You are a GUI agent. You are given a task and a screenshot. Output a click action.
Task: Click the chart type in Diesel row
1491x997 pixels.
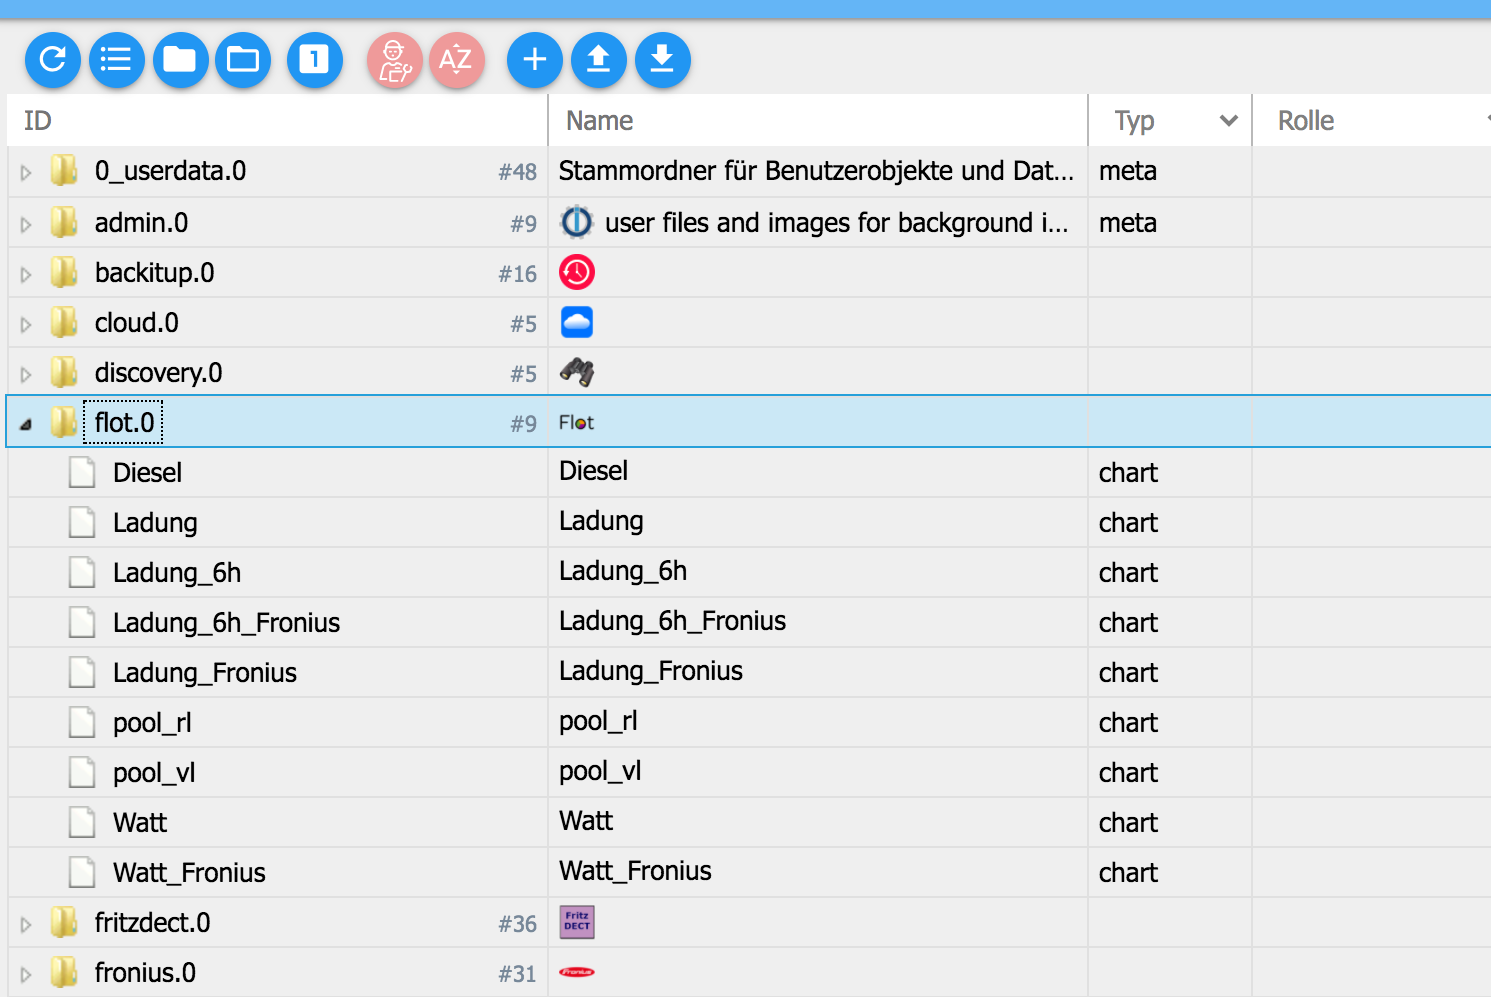point(1128,472)
